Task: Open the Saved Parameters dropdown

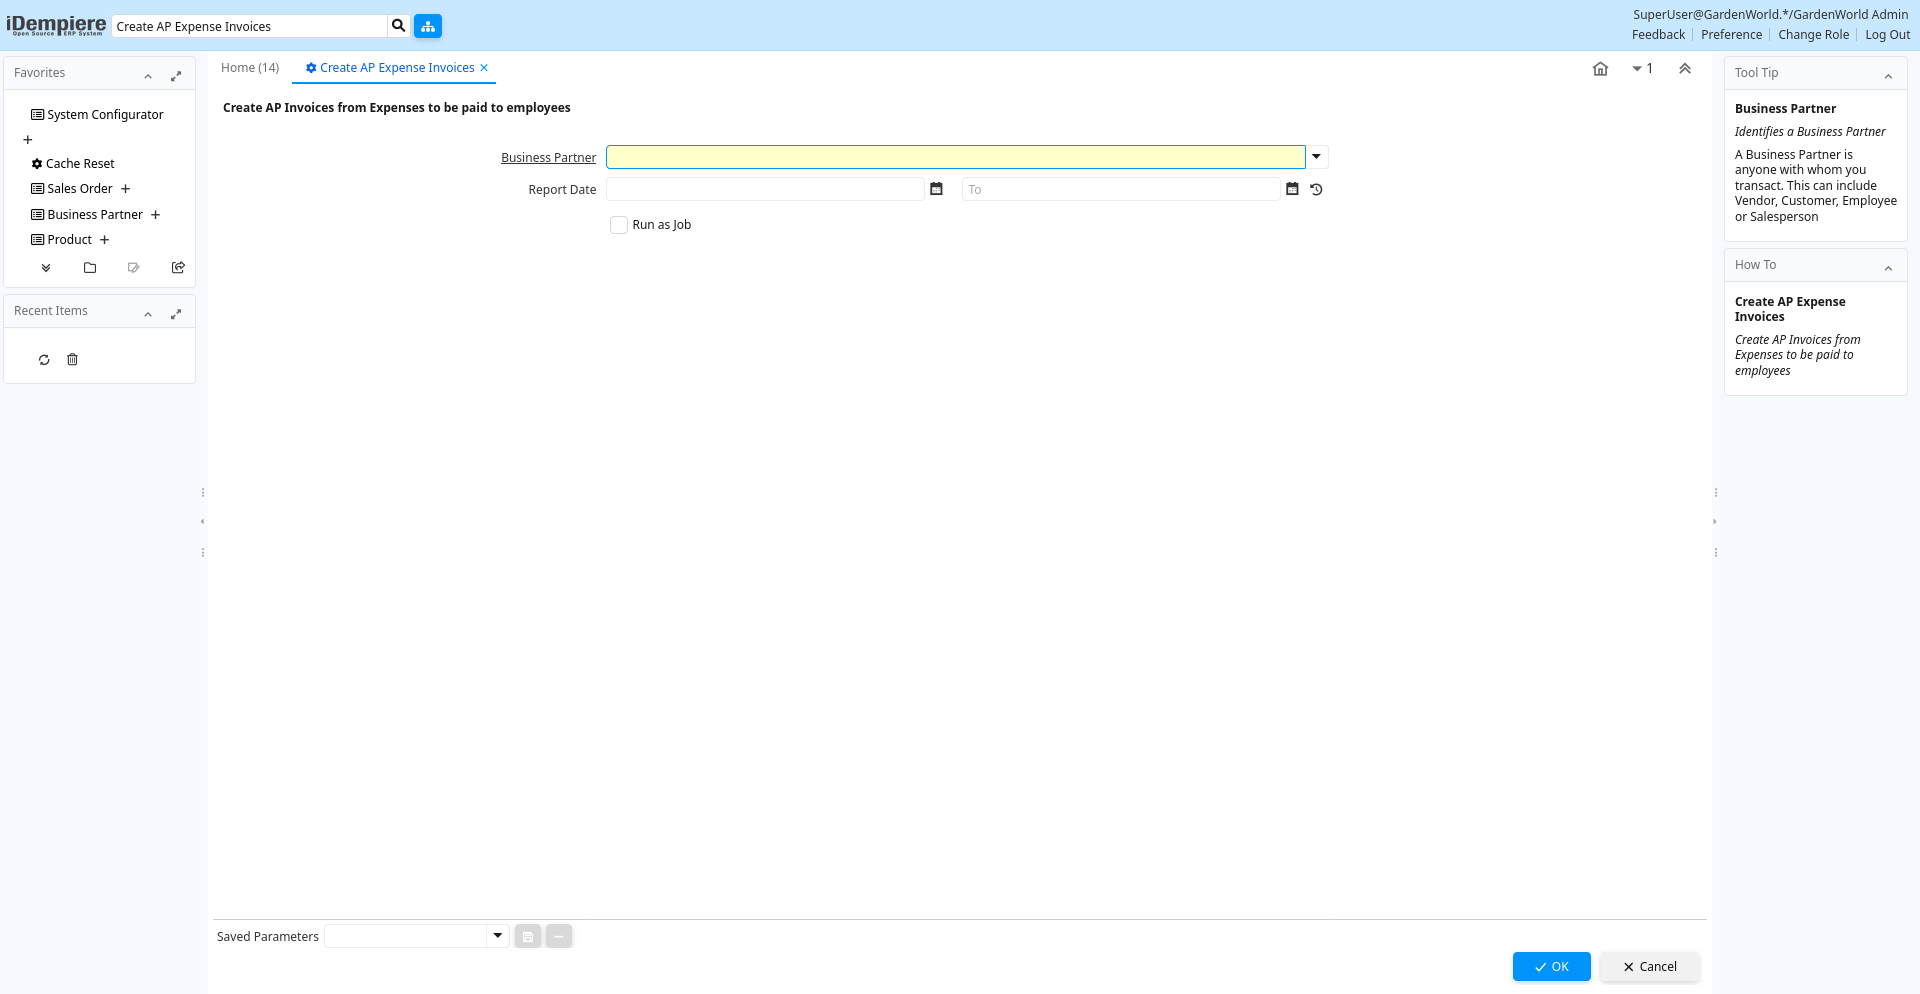Action: [x=497, y=936]
